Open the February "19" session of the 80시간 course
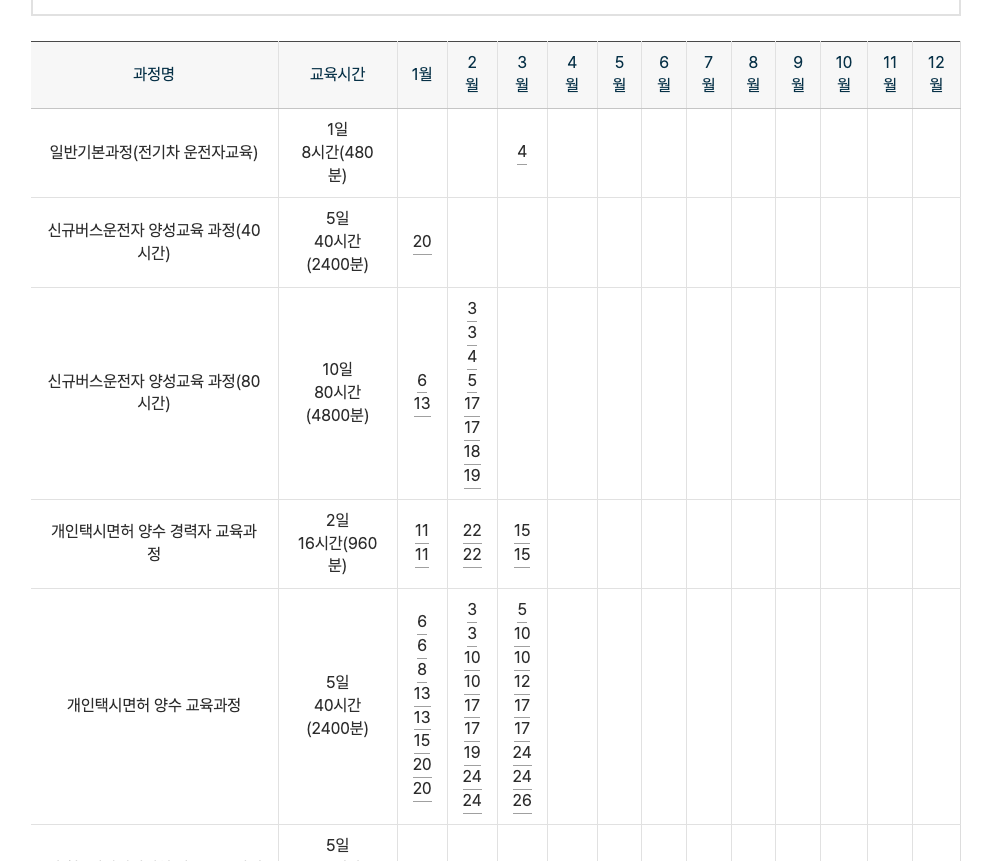 click(x=472, y=475)
